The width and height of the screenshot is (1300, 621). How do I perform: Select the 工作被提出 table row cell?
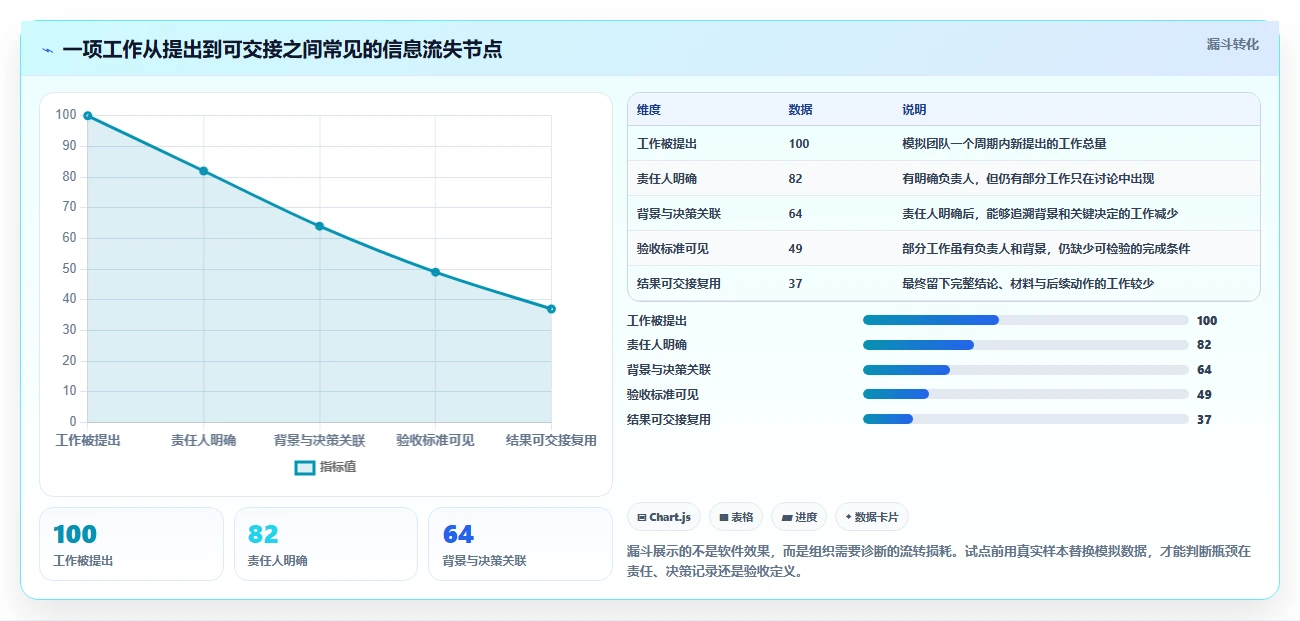click(667, 144)
